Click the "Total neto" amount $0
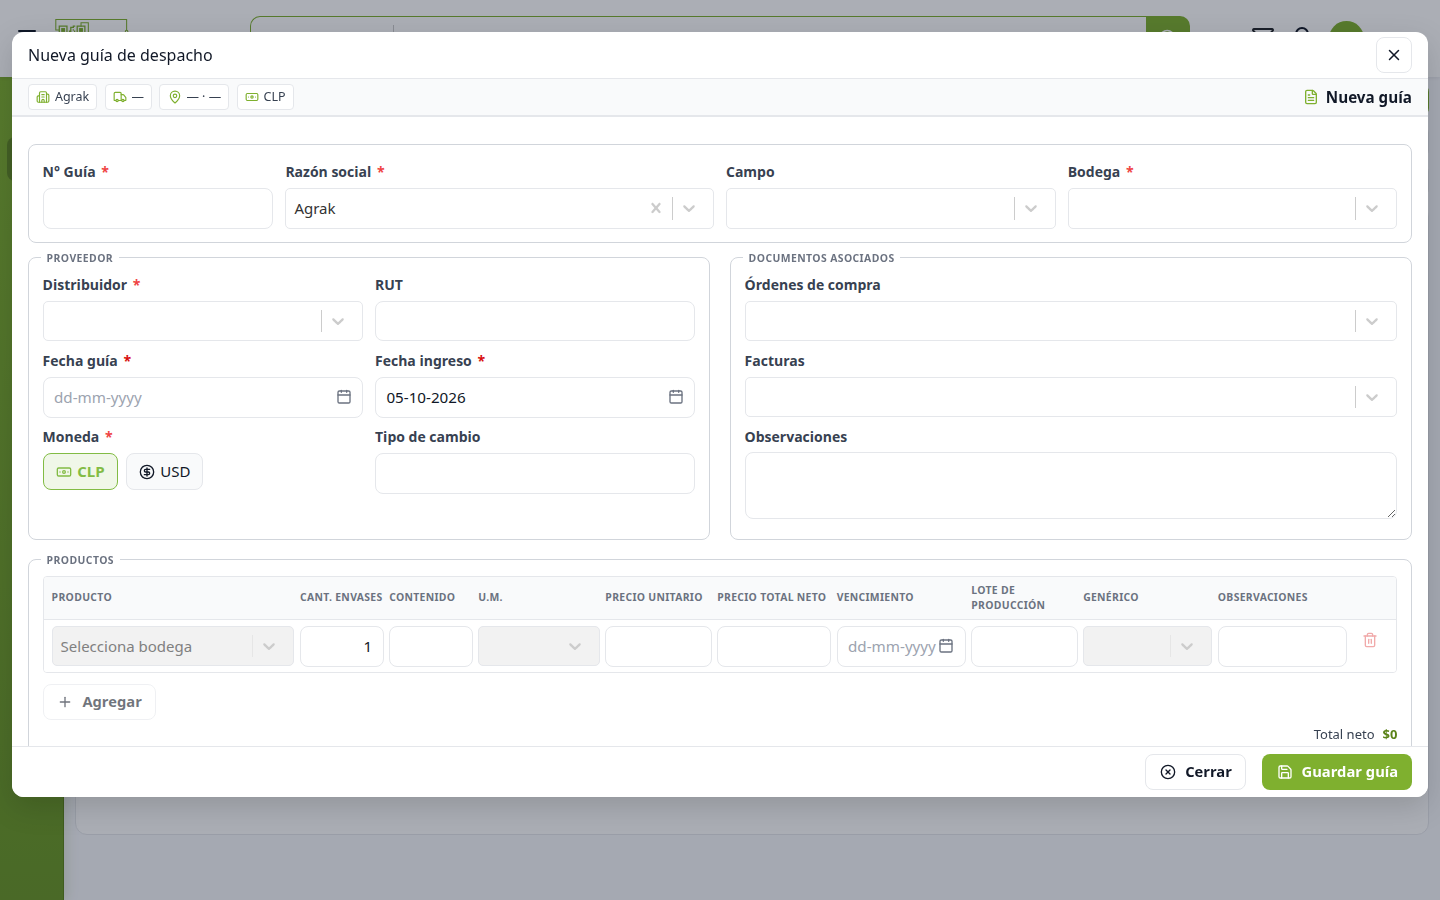The height and width of the screenshot is (900, 1440). click(1390, 734)
